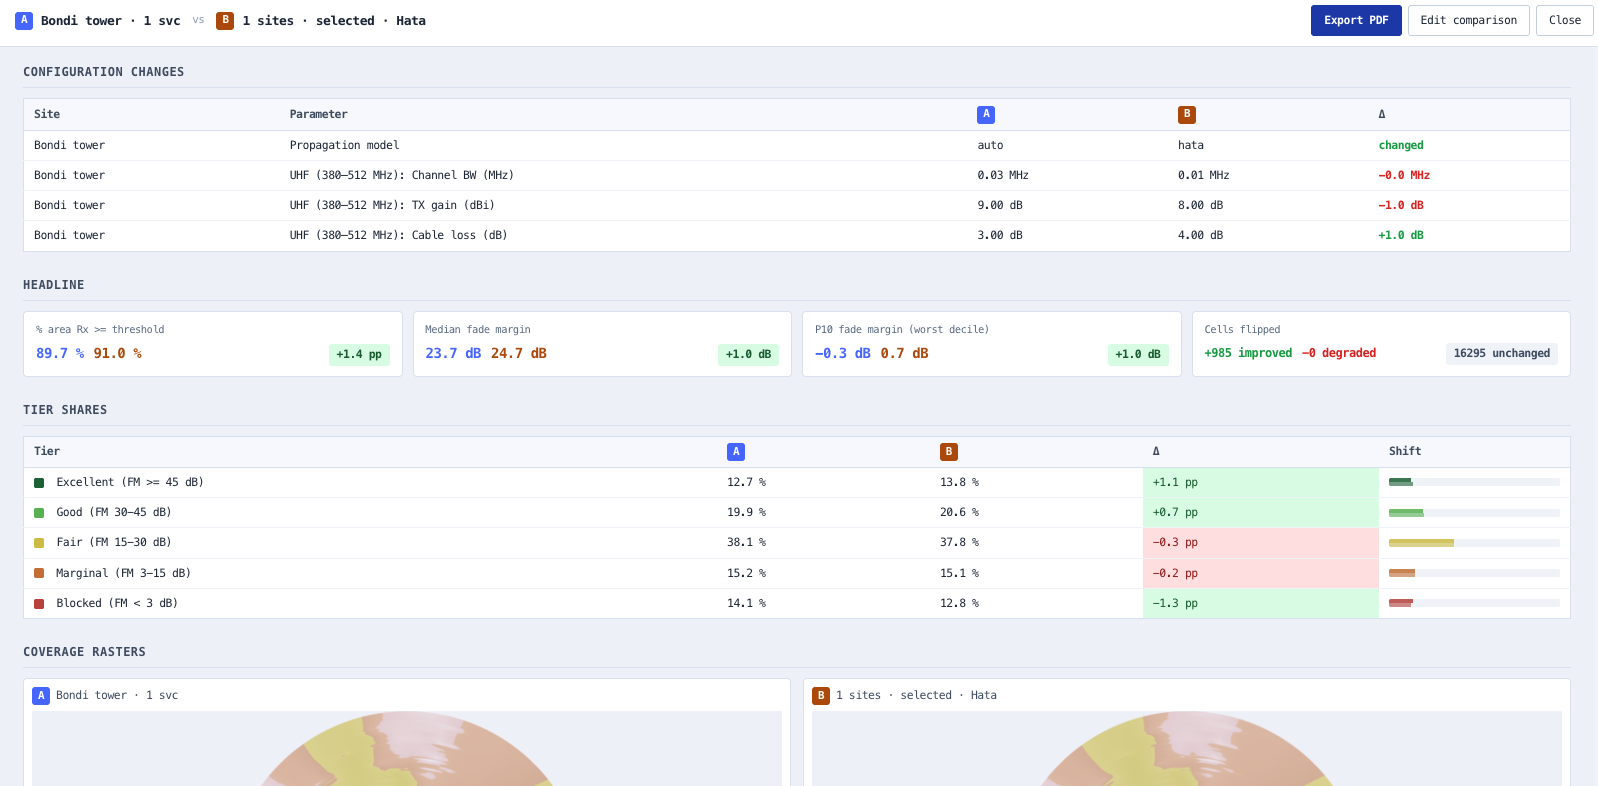Click the Blocked tier red swatch
The height and width of the screenshot is (786, 1598).
[x=39, y=604]
